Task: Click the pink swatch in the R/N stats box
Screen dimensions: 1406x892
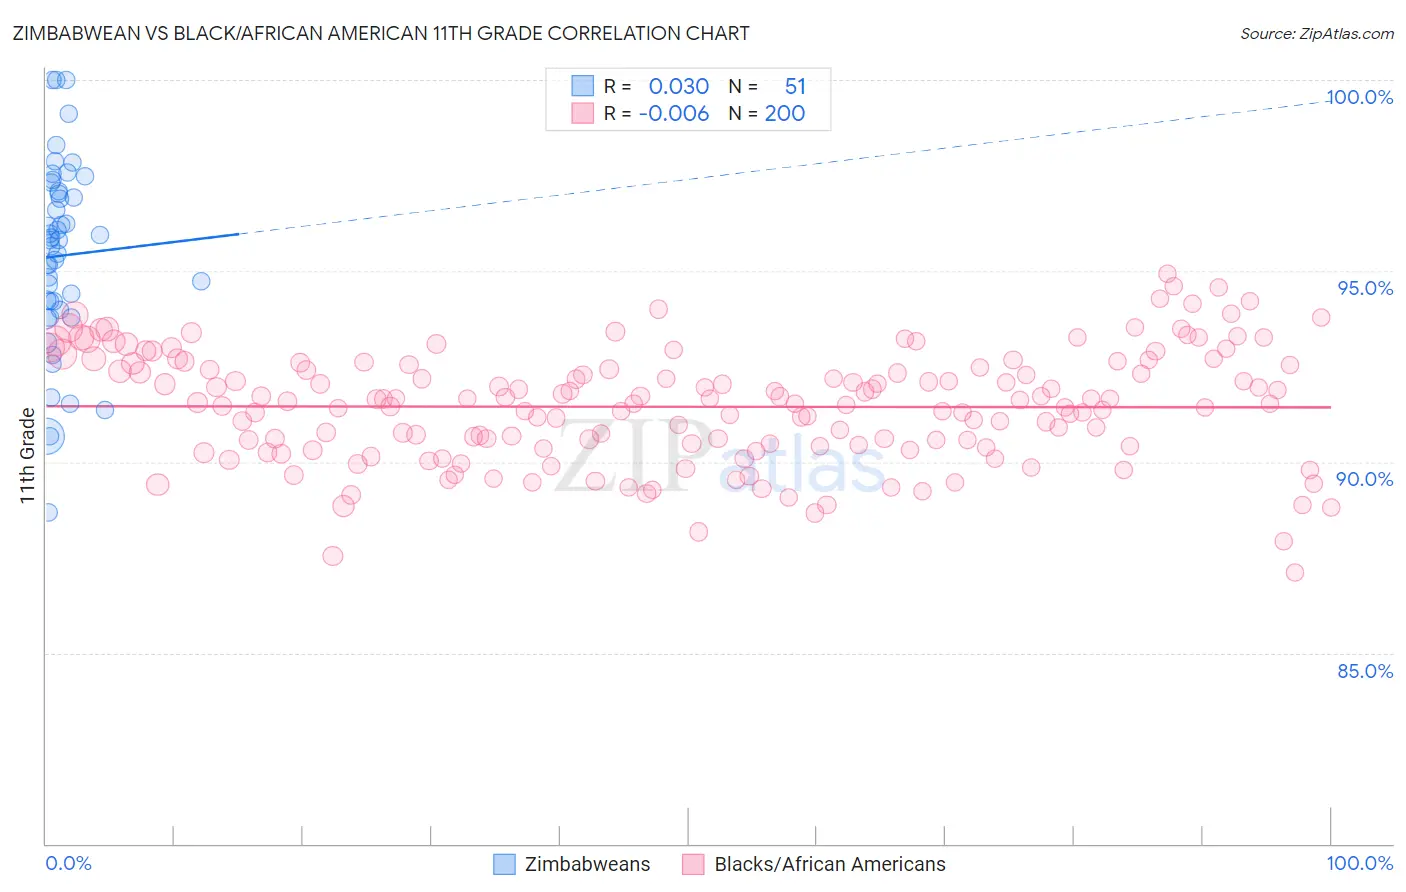Action: [582, 113]
